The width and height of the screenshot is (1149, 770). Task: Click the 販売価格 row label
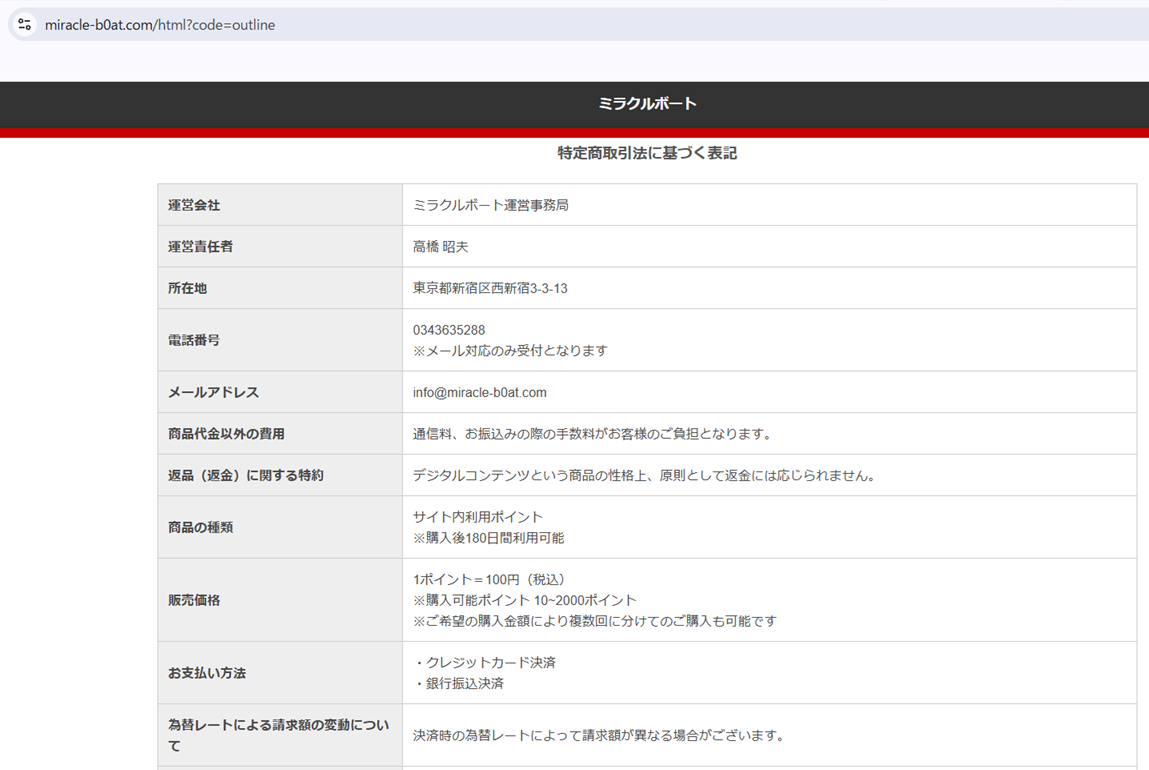193,601
